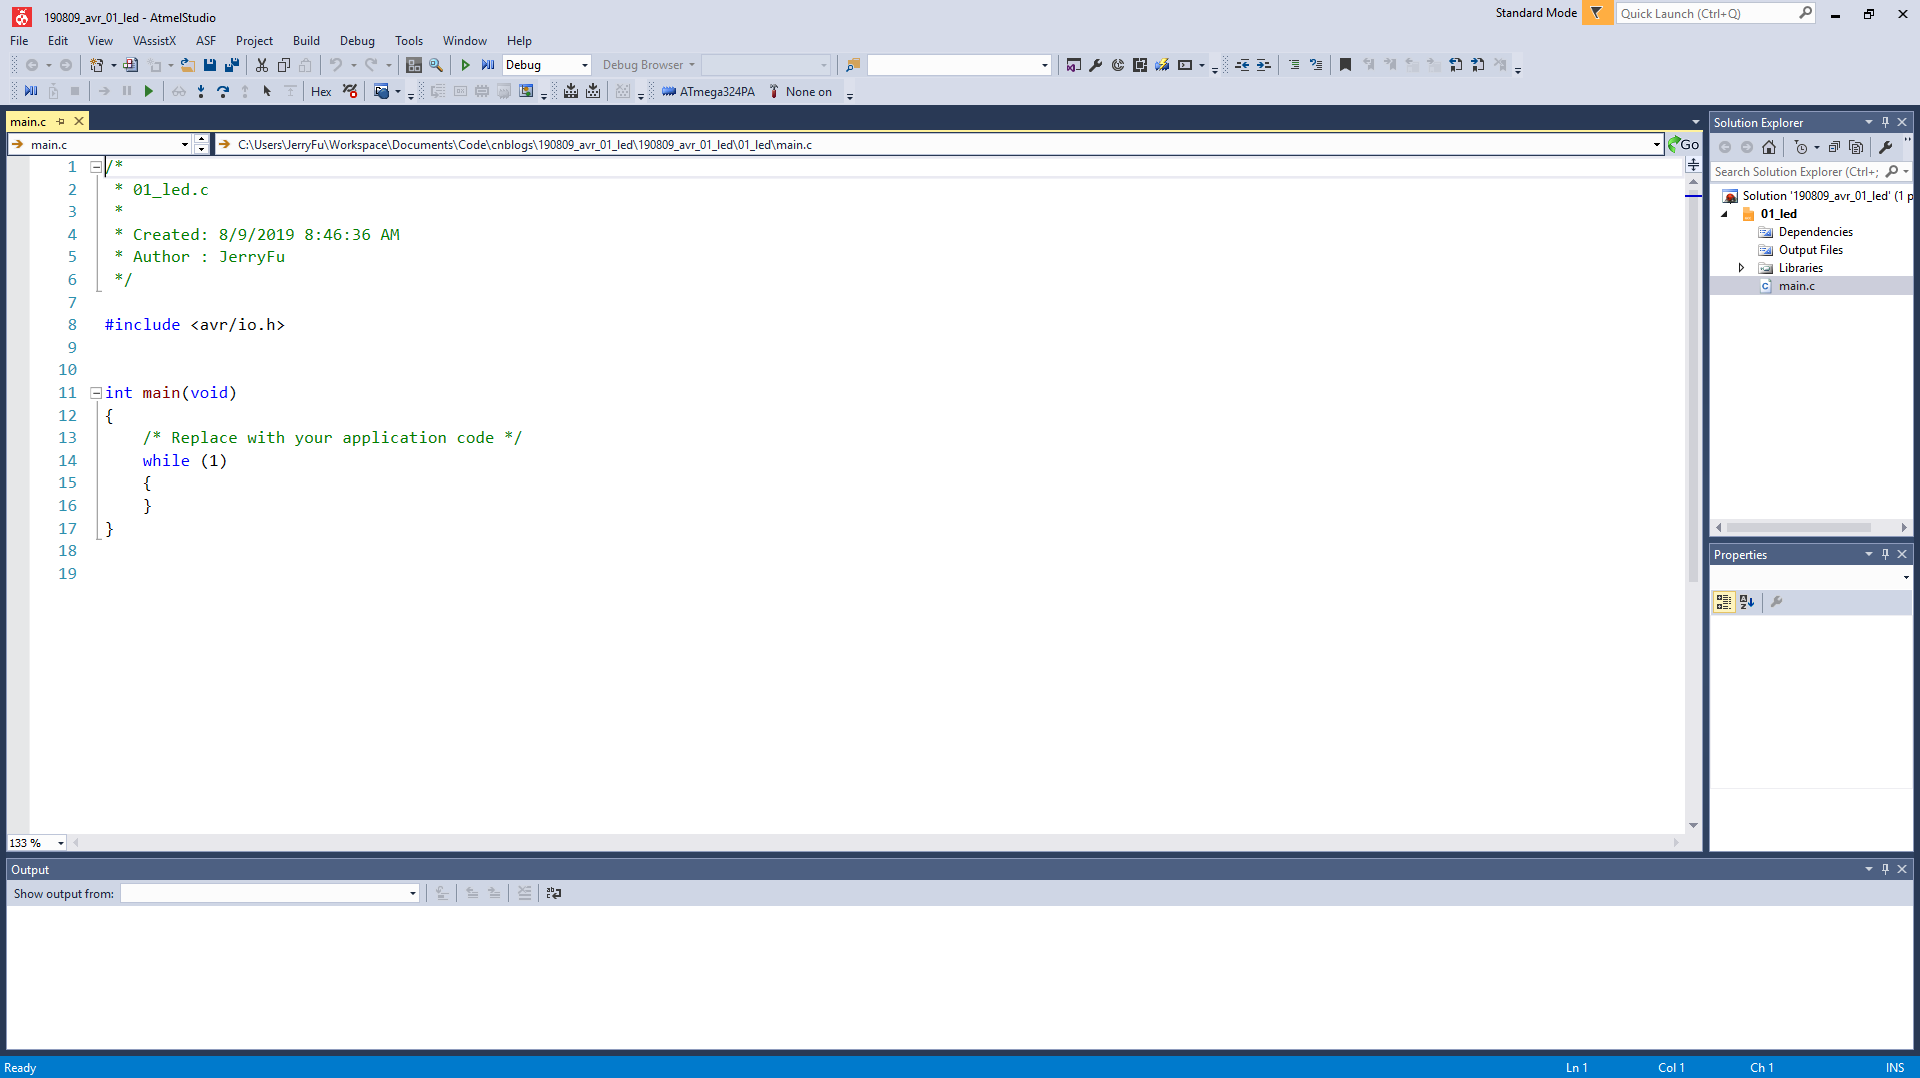This screenshot has height=1078, width=1920.
Task: Open Solution Explorer properties wrench icon
Action: 1886,147
